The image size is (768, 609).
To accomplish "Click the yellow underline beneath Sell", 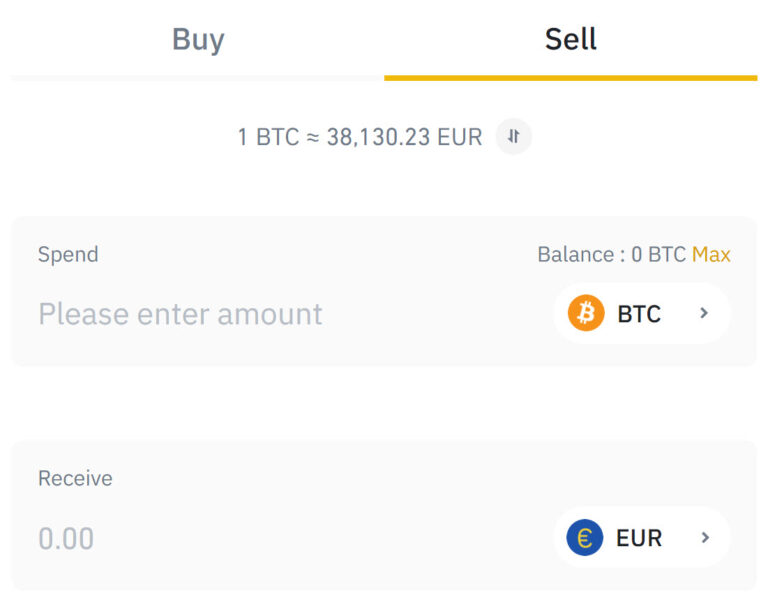I will tap(571, 78).
